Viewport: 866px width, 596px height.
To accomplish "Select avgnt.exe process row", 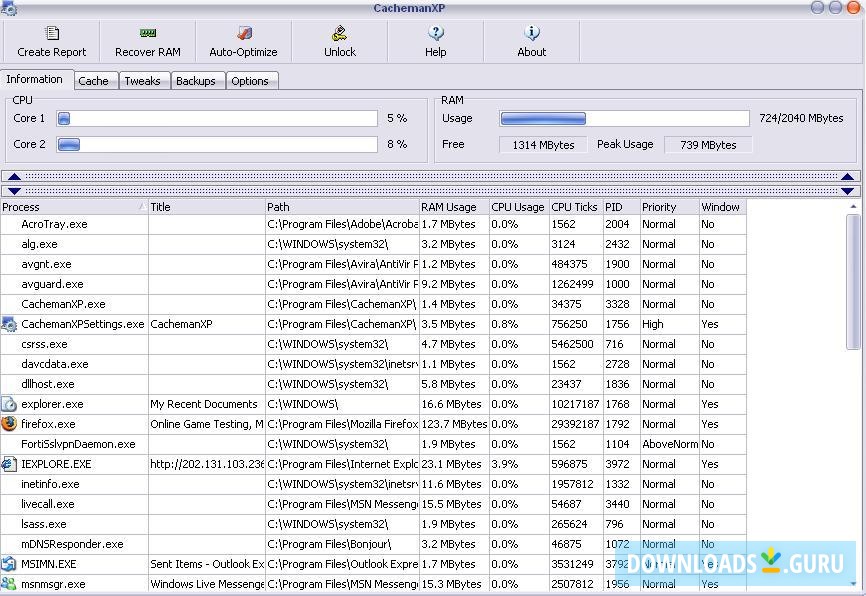I will click(x=373, y=264).
